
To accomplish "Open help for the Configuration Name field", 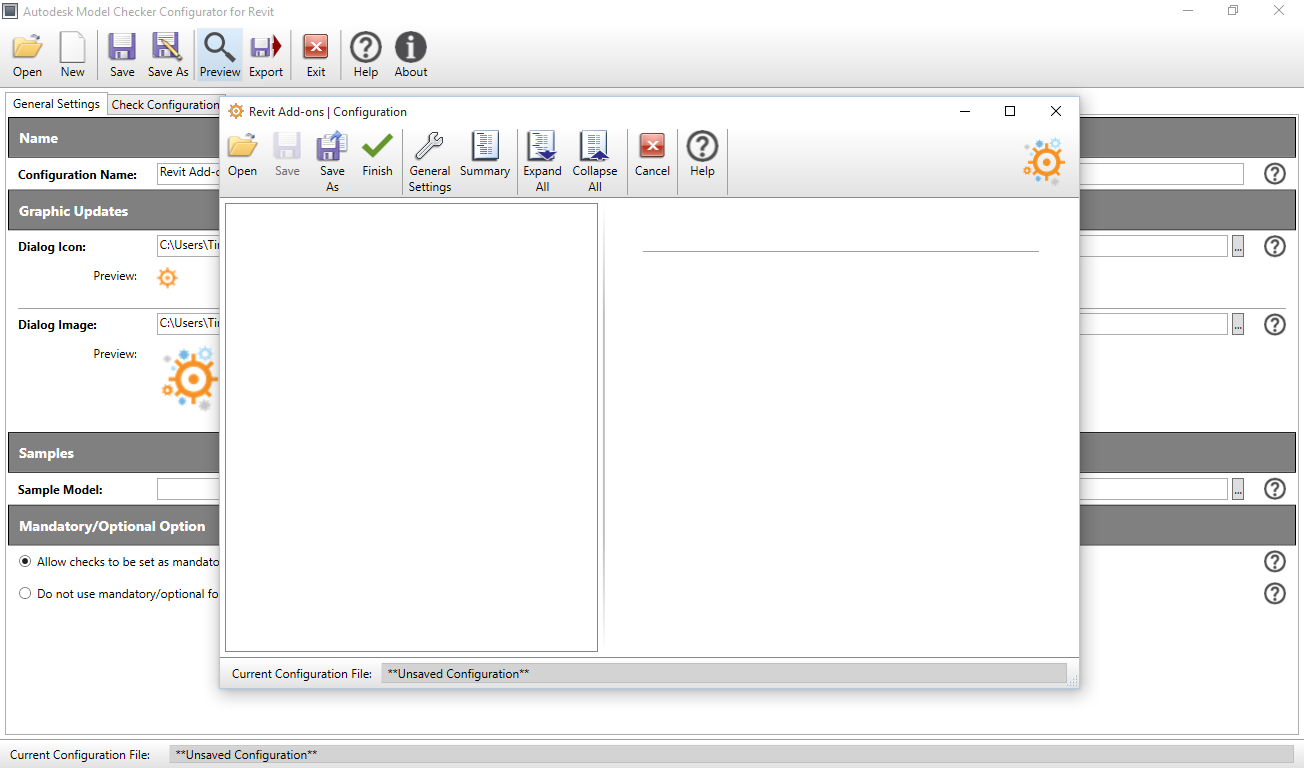I will coord(1274,173).
